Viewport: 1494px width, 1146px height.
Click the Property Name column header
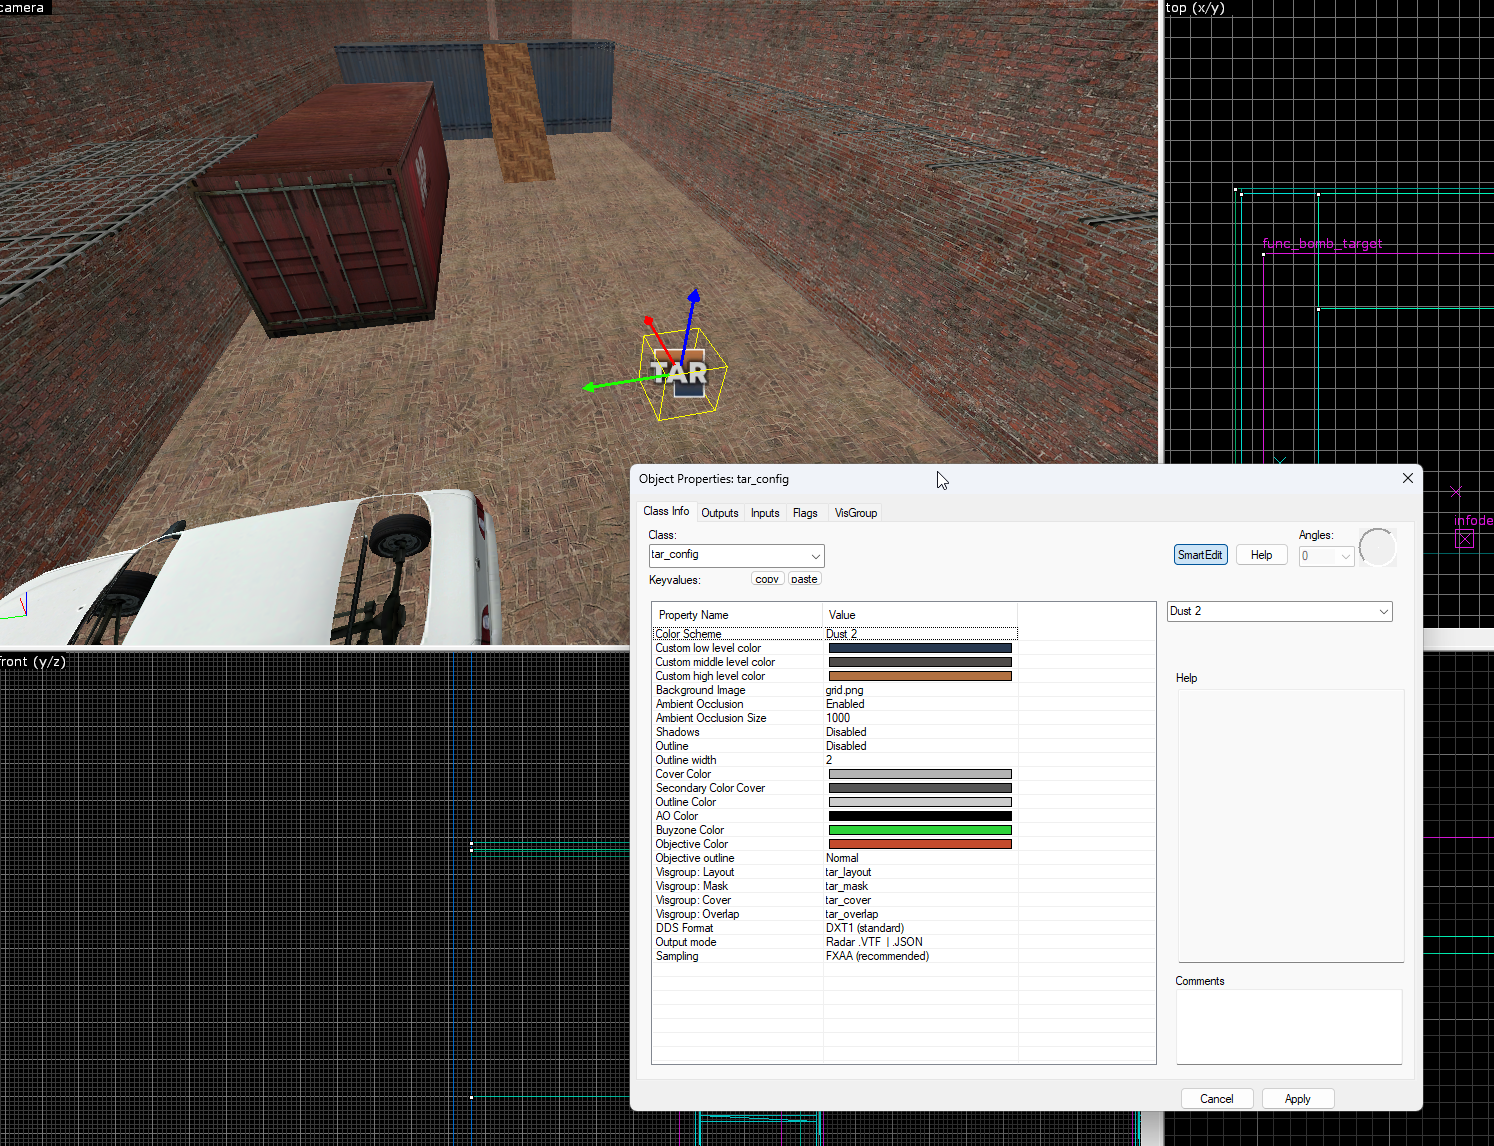738,615
